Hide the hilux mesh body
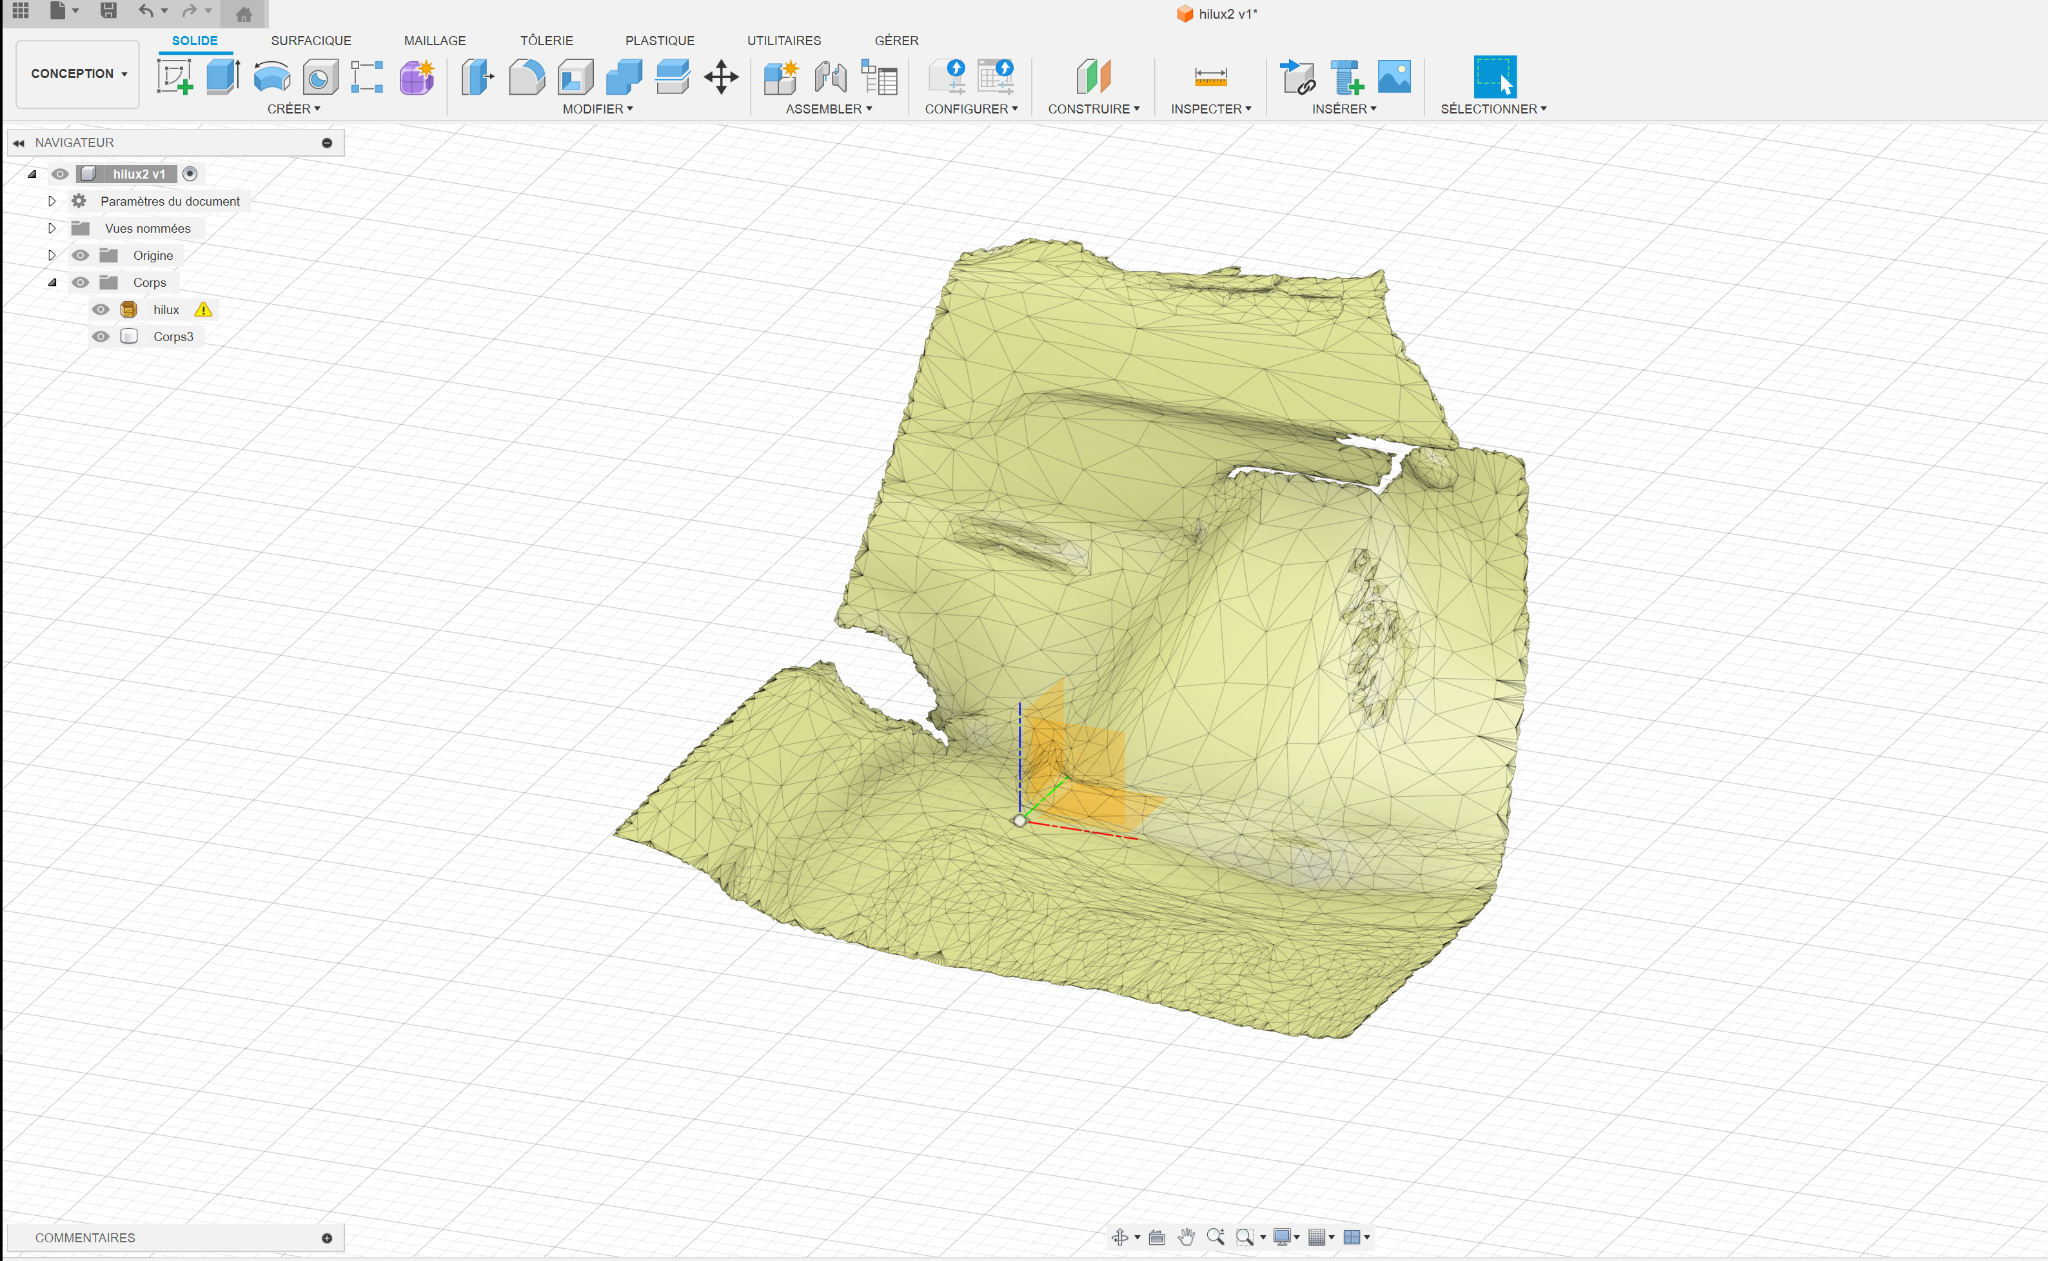The width and height of the screenshot is (2048, 1261). 101,309
